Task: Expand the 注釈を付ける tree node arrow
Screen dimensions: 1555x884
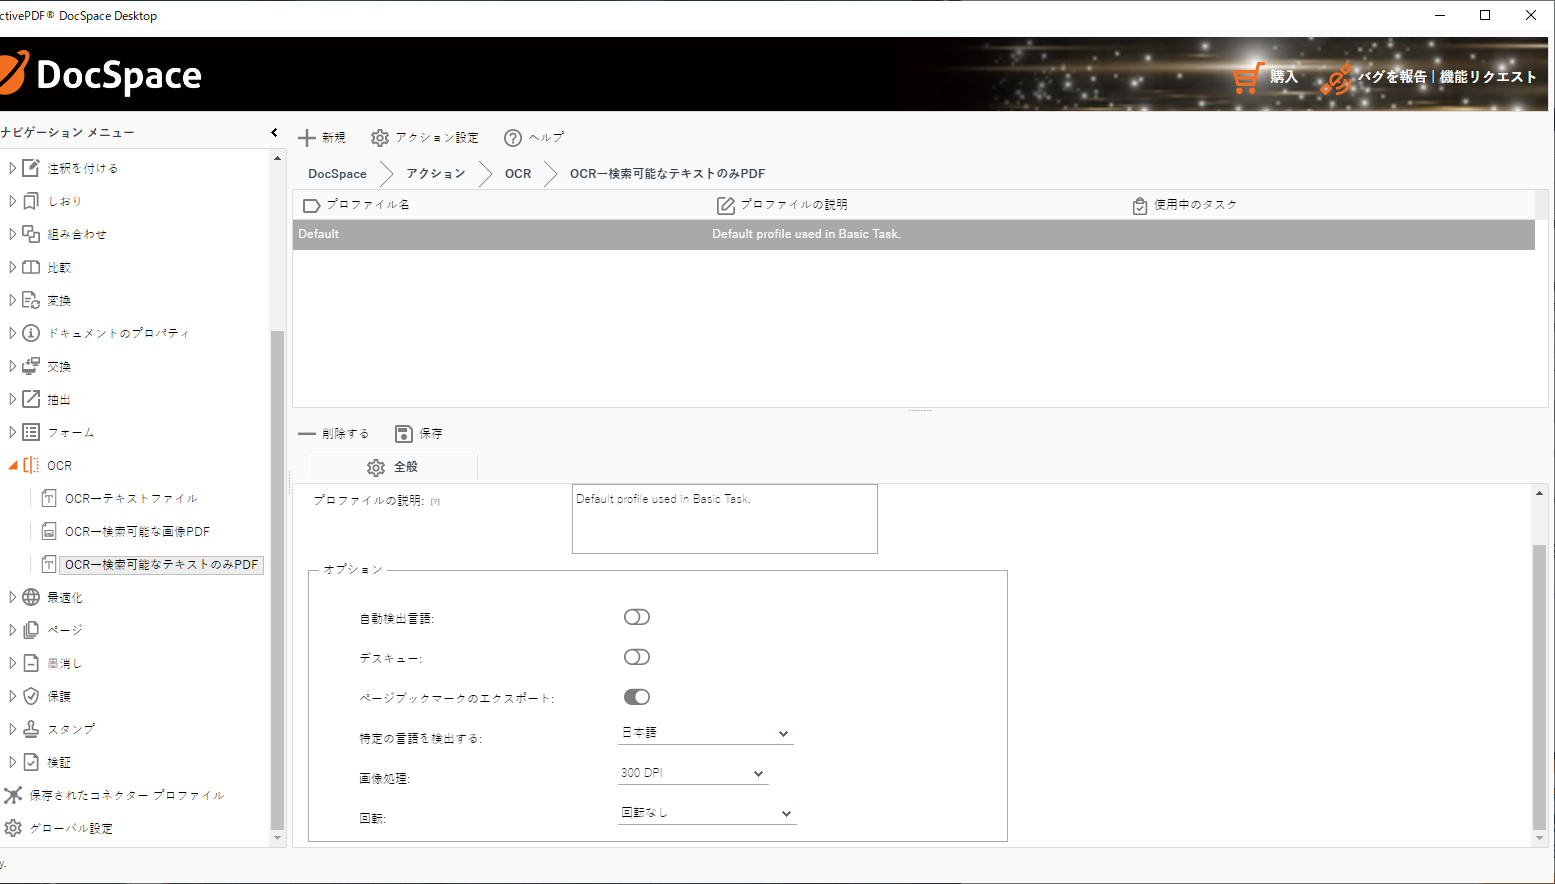Action: 12,168
